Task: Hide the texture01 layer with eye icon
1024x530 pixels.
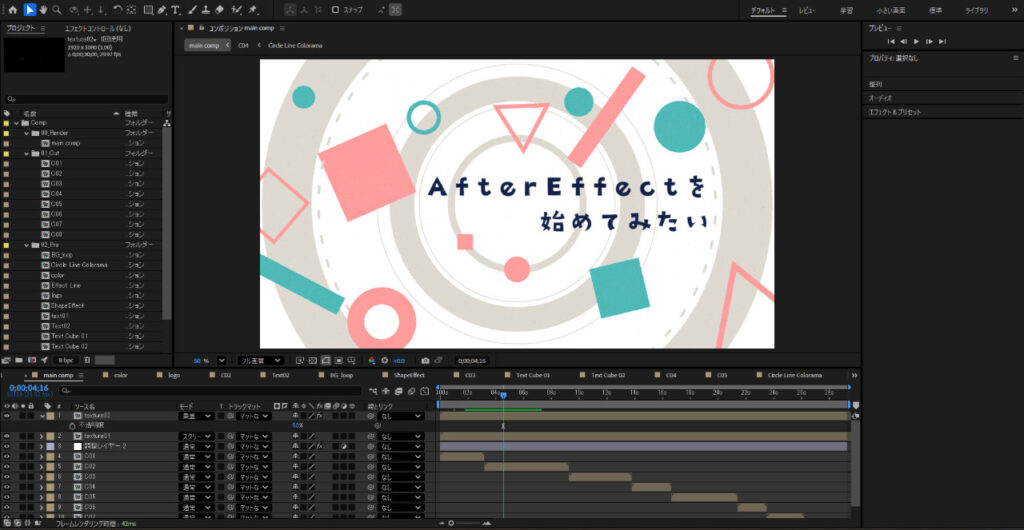Action: tap(7, 436)
